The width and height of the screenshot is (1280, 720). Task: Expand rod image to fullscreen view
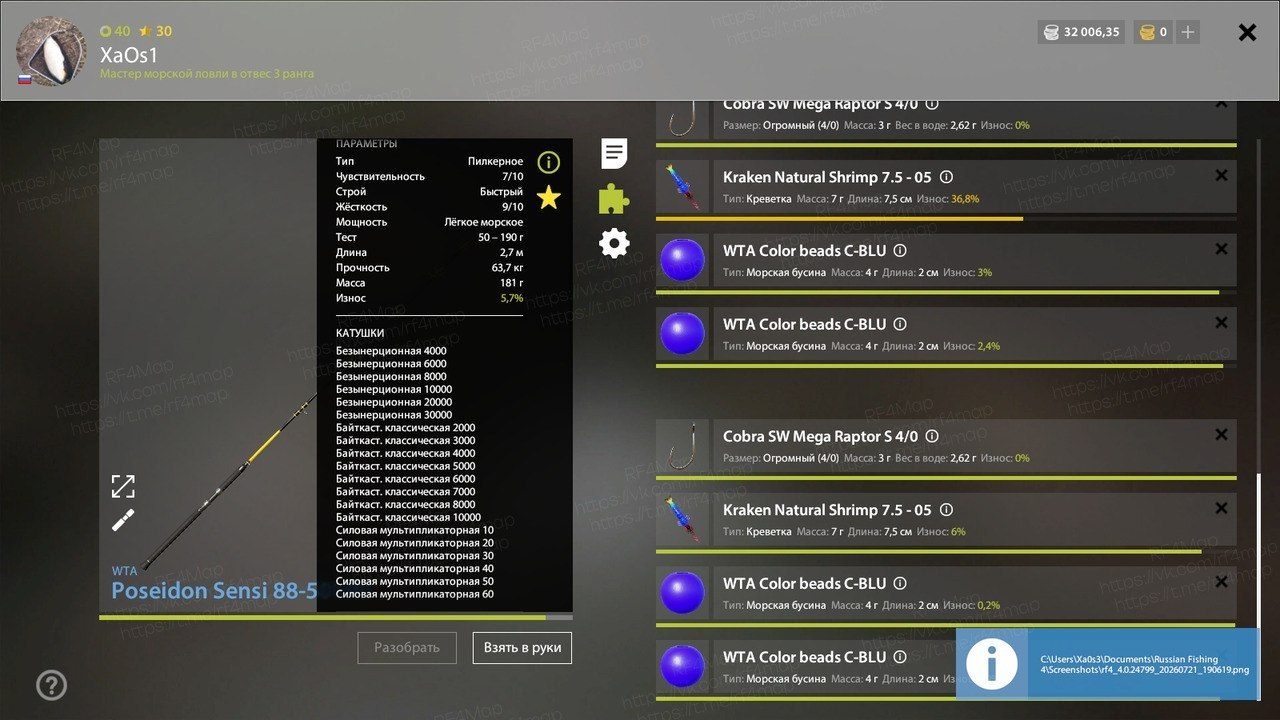click(123, 487)
